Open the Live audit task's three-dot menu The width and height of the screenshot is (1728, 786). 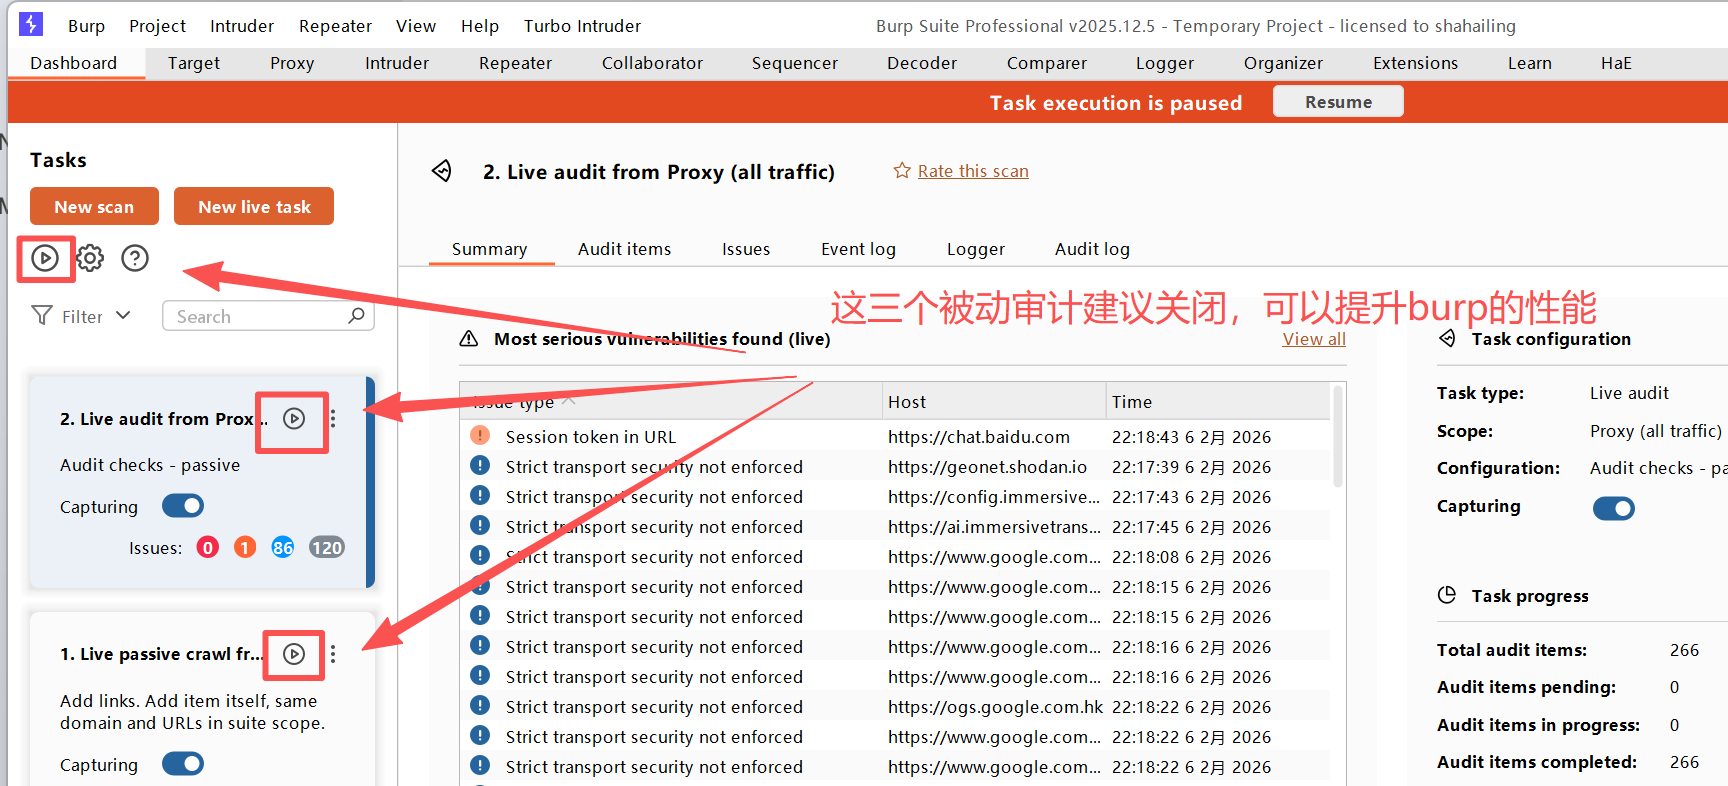point(333,419)
